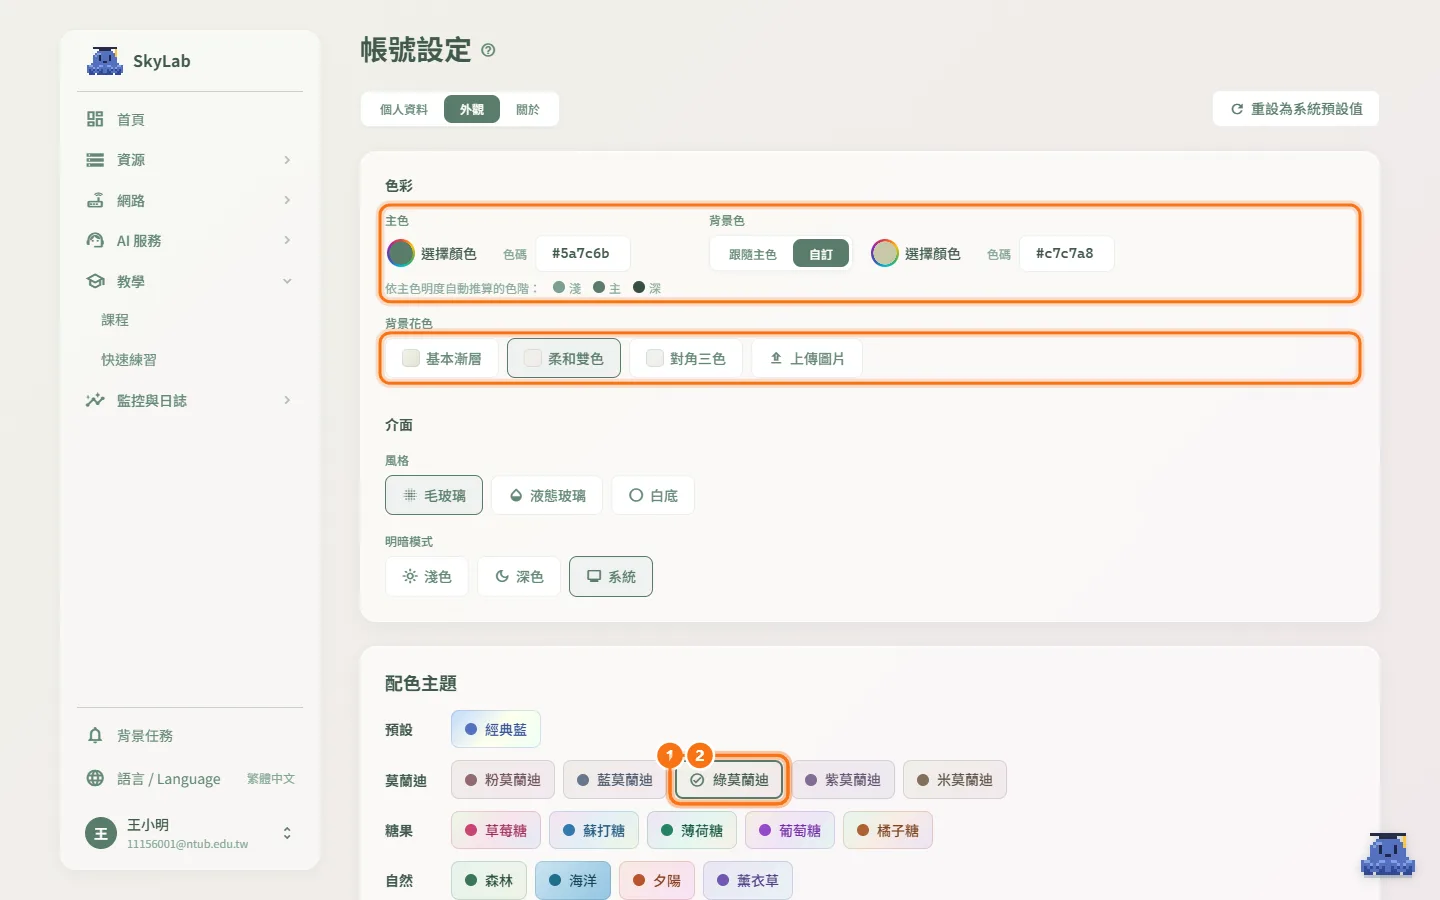Open 課程 under 教學
The width and height of the screenshot is (1440, 900).
point(115,320)
